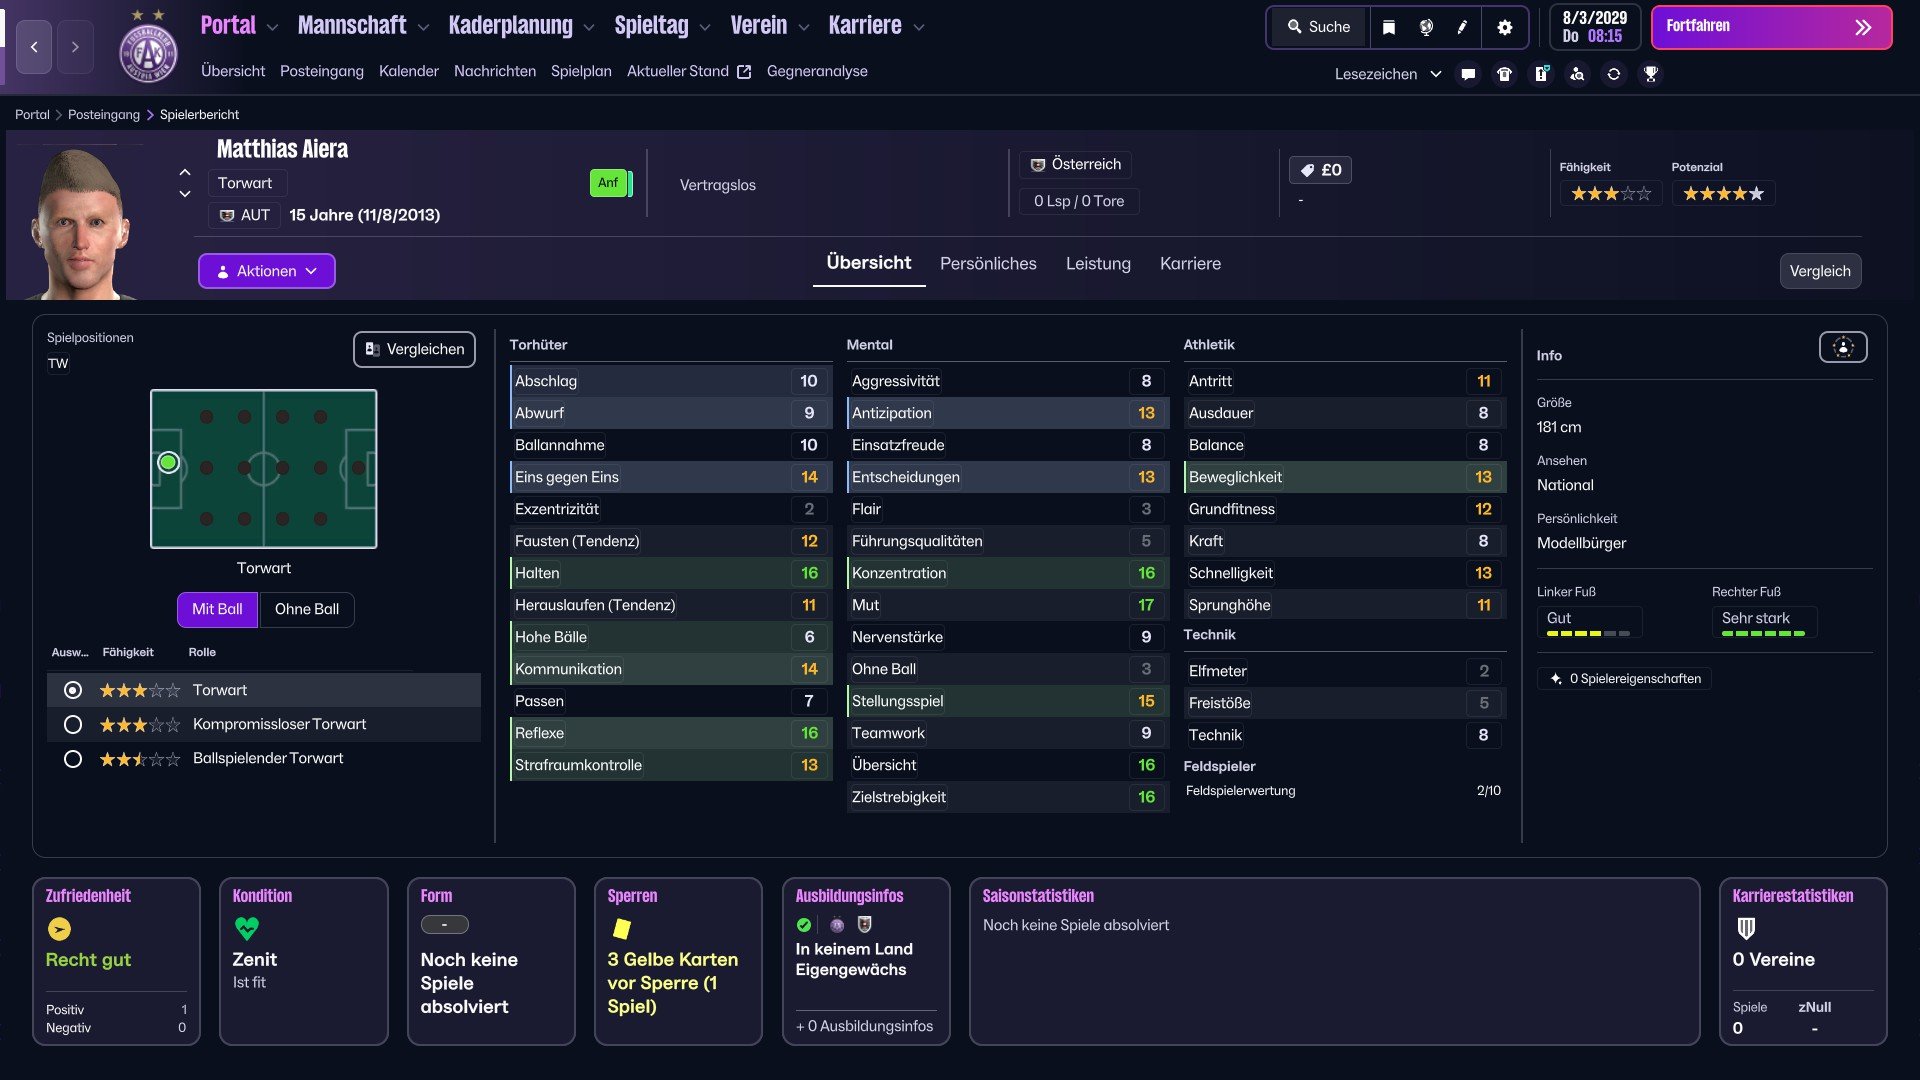Image resolution: width=1920 pixels, height=1080 pixels.
Task: Switch to the Persönliches tab
Action: click(x=987, y=264)
